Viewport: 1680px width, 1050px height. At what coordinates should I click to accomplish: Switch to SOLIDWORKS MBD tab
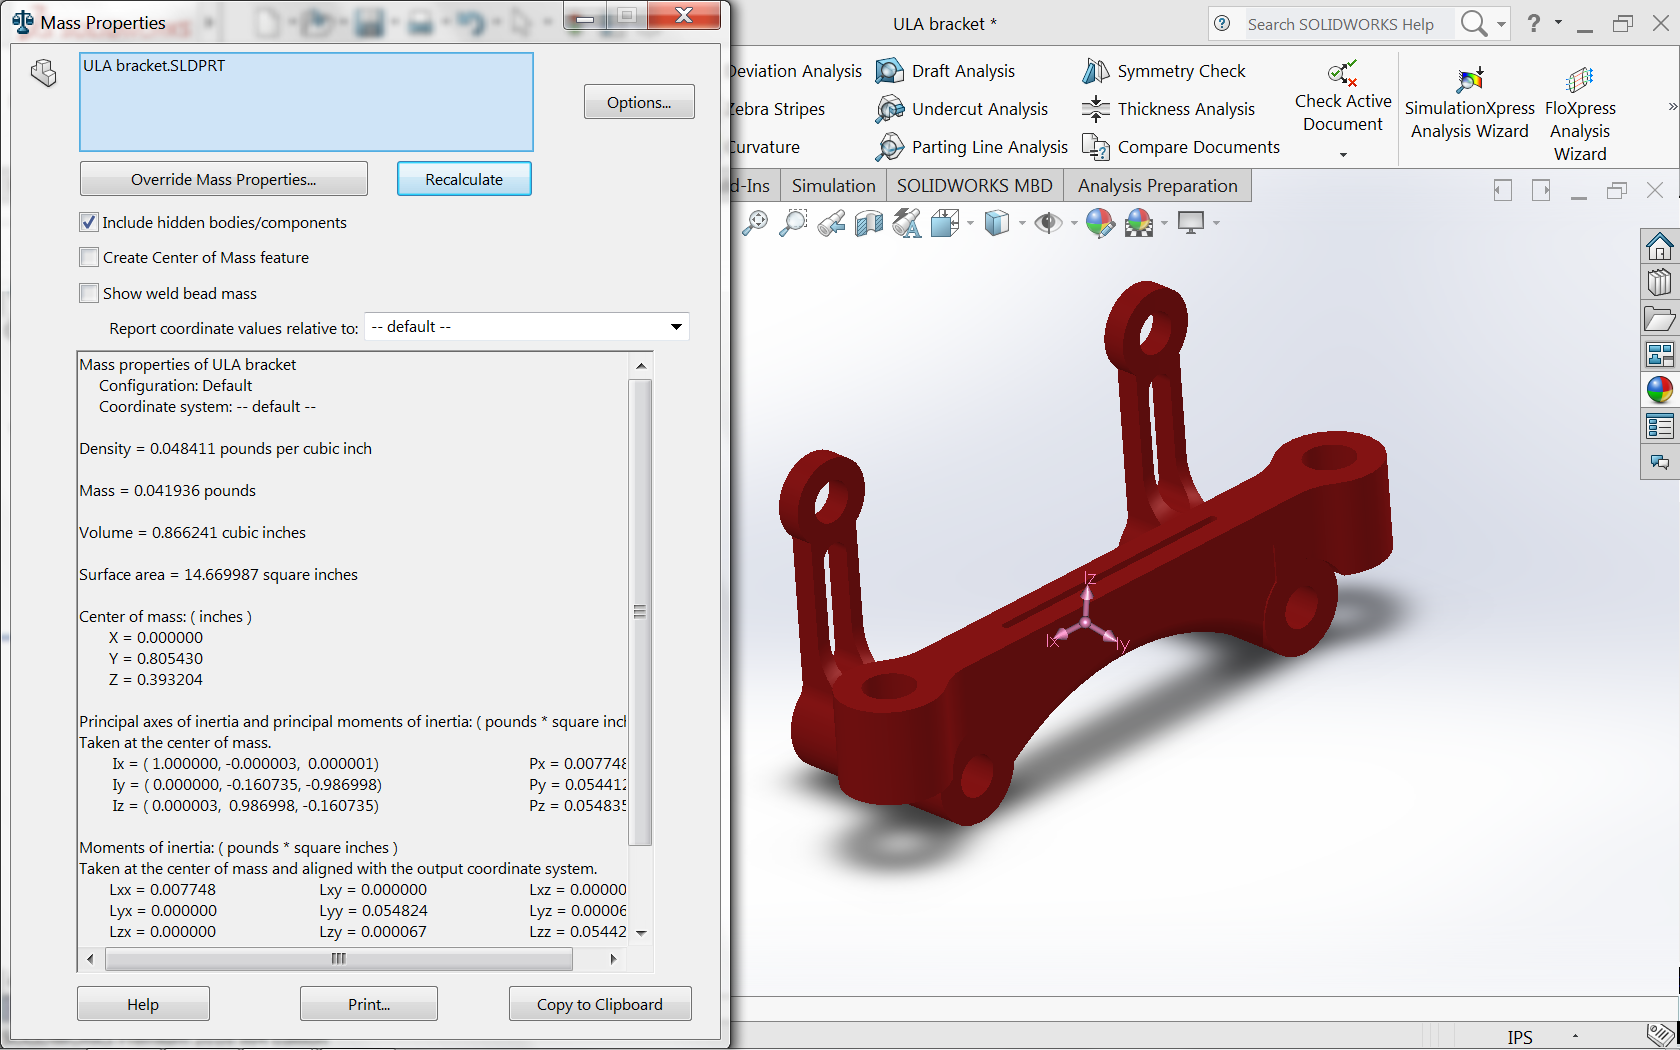coord(975,186)
